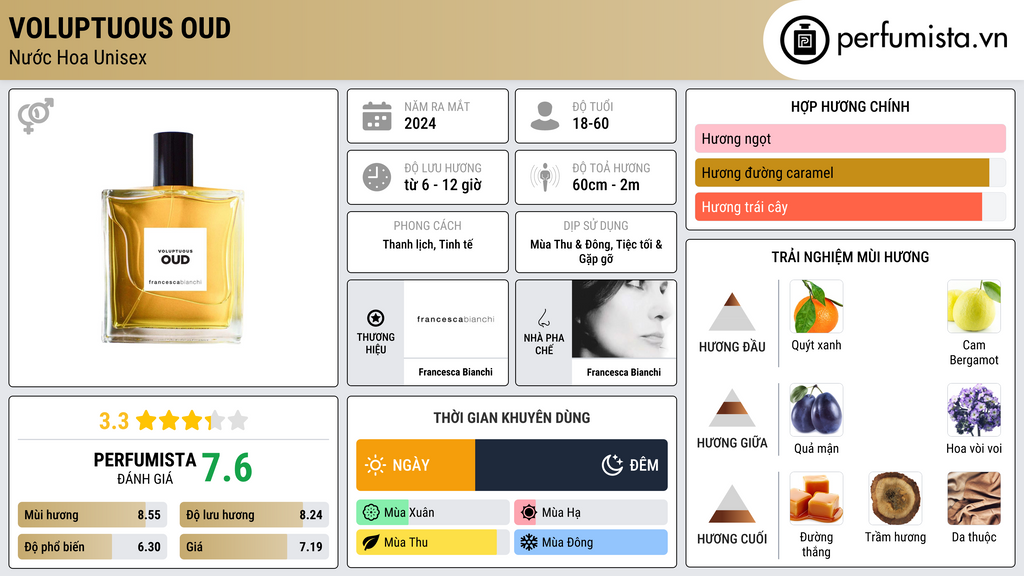The height and width of the screenshot is (576, 1024).
Task: Click the Francesca Bianchi perfumer portrait
Action: pyautogui.click(x=624, y=319)
